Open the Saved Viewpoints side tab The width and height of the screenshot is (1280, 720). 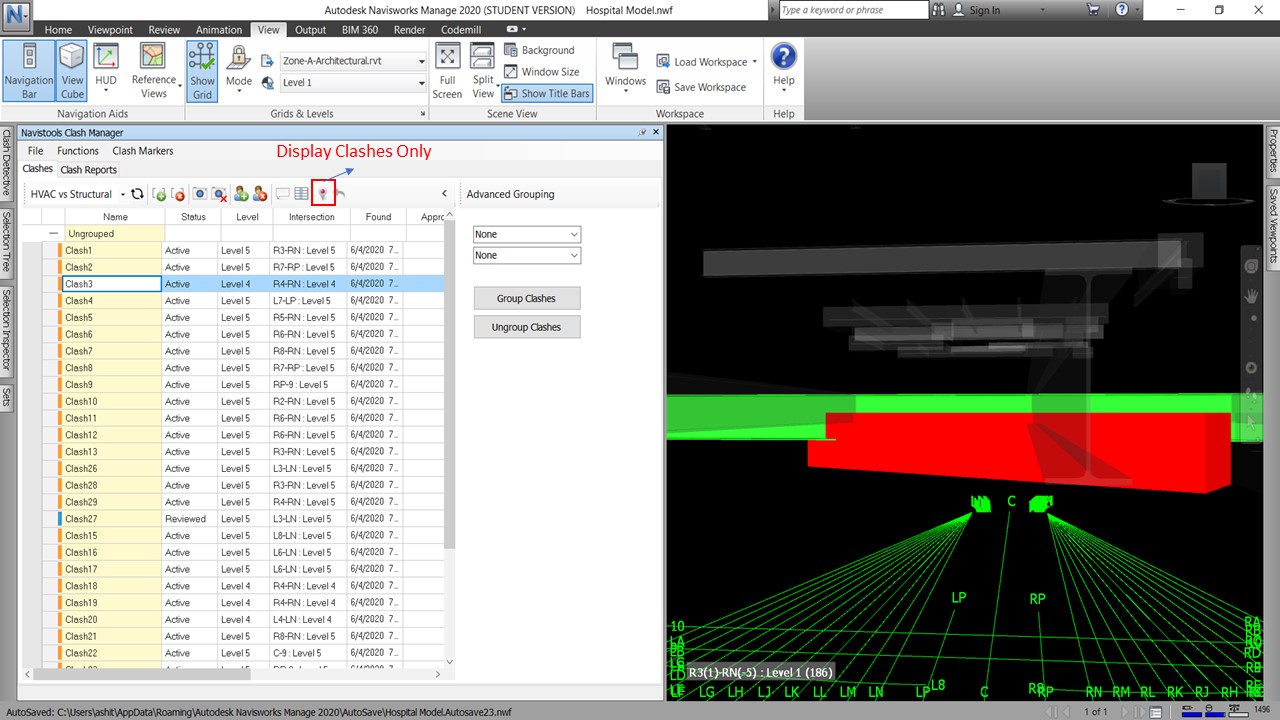click(1273, 227)
